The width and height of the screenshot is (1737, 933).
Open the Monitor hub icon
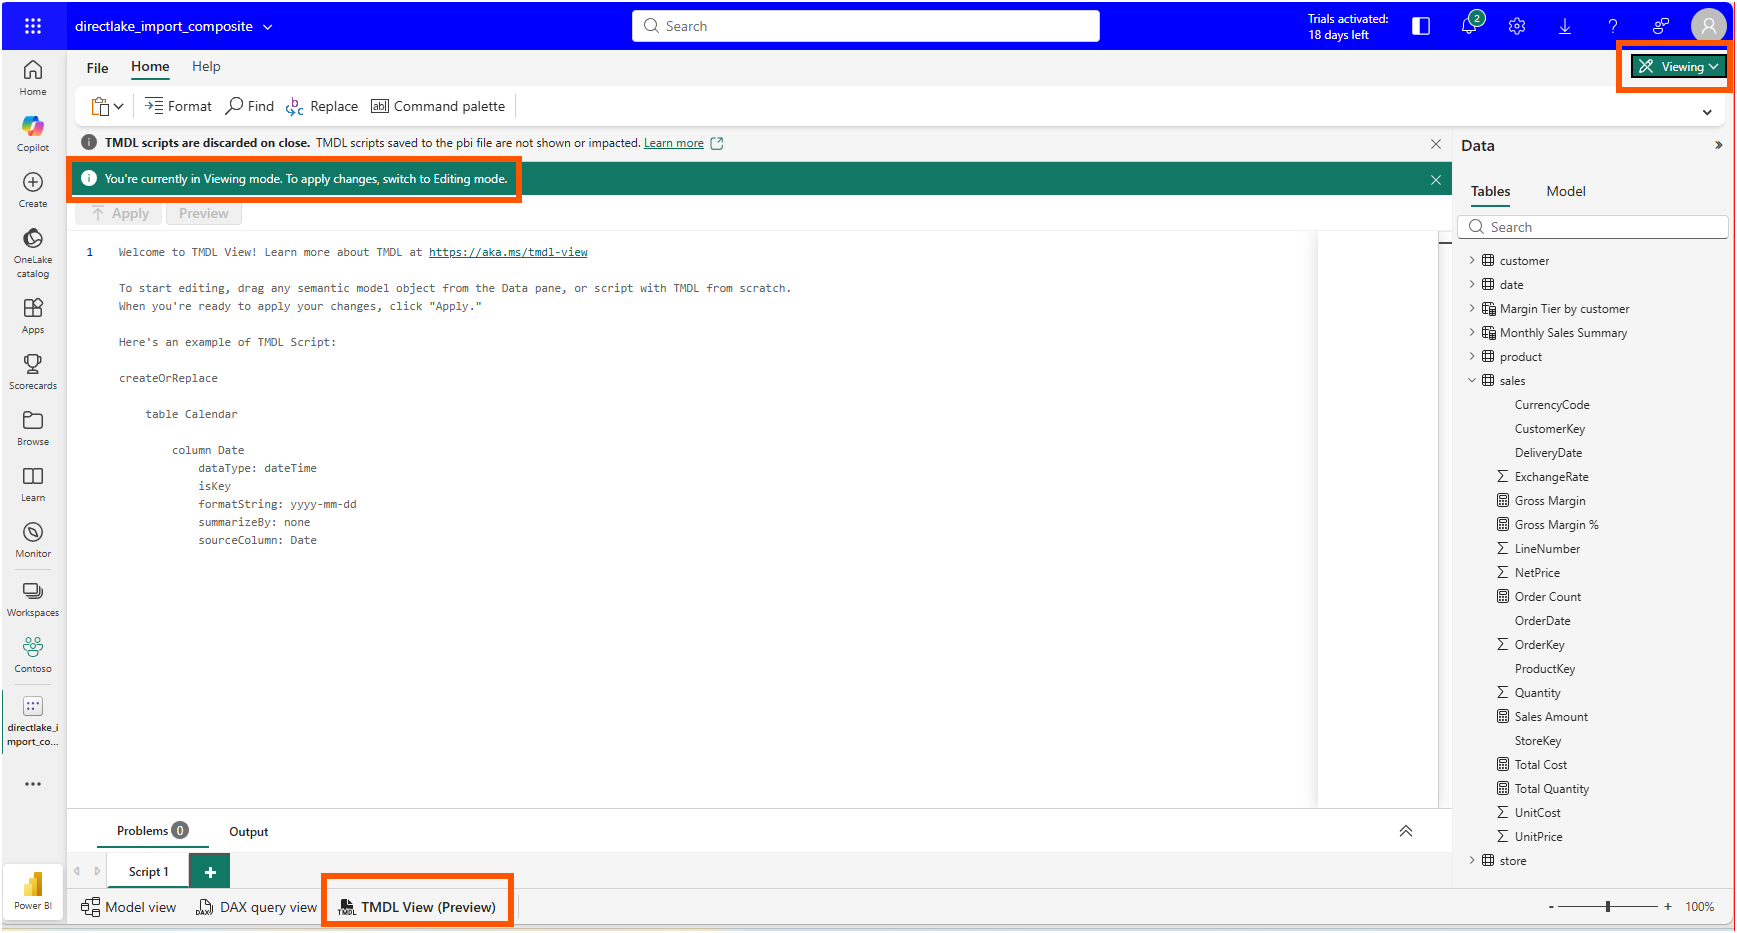point(33,539)
